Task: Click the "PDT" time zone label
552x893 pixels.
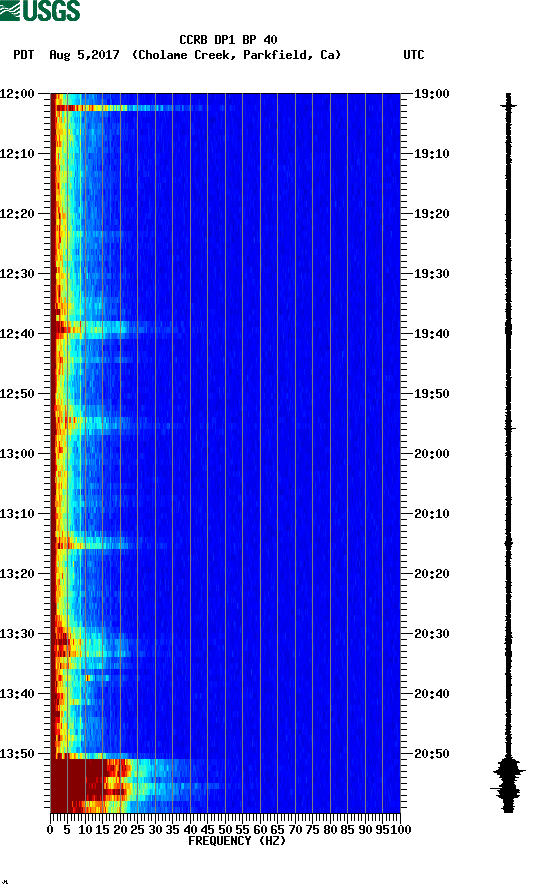Action: (x=24, y=55)
